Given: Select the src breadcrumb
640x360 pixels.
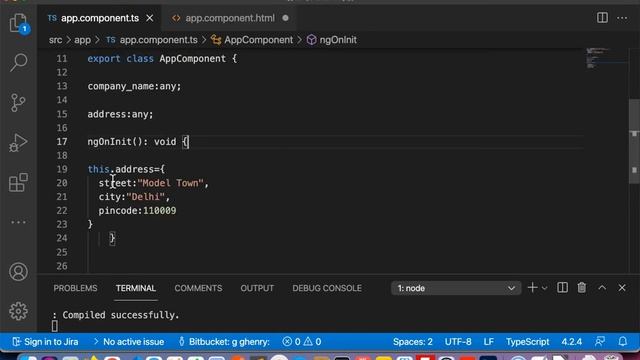Looking at the screenshot, I should (56, 40).
